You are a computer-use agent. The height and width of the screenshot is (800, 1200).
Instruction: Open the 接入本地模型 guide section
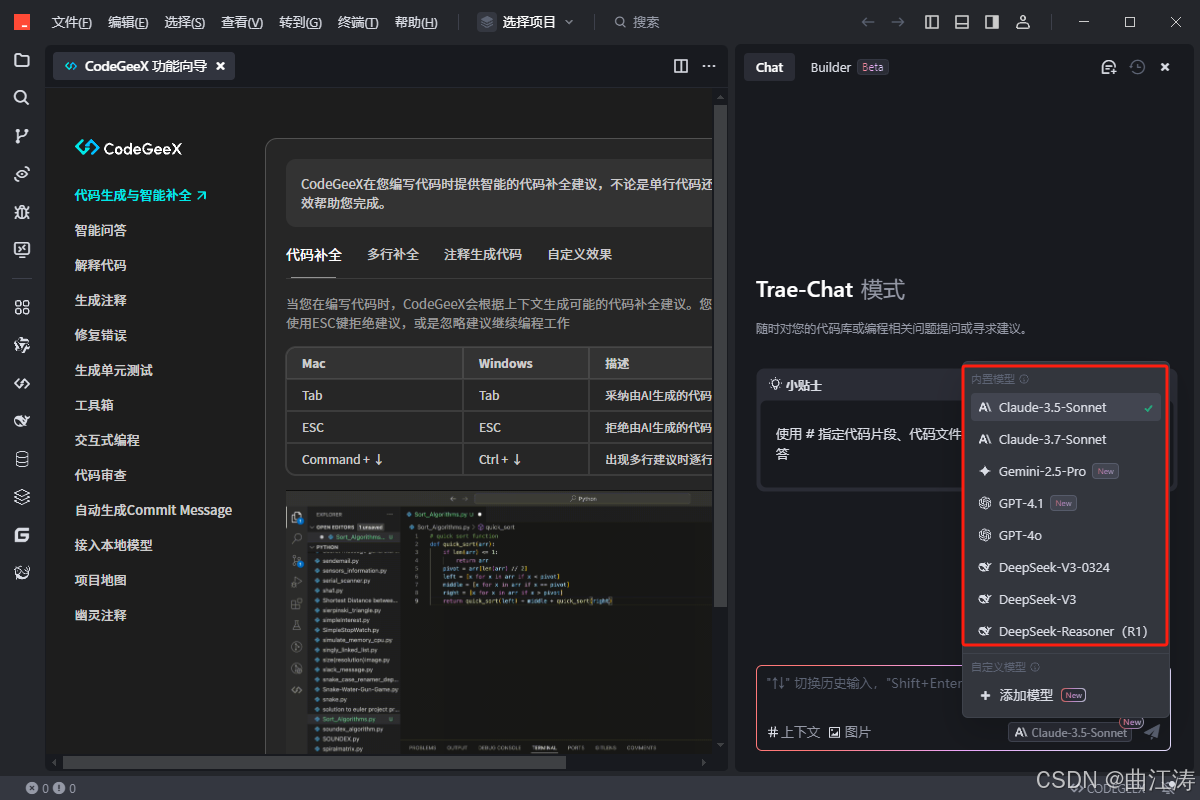coord(114,545)
